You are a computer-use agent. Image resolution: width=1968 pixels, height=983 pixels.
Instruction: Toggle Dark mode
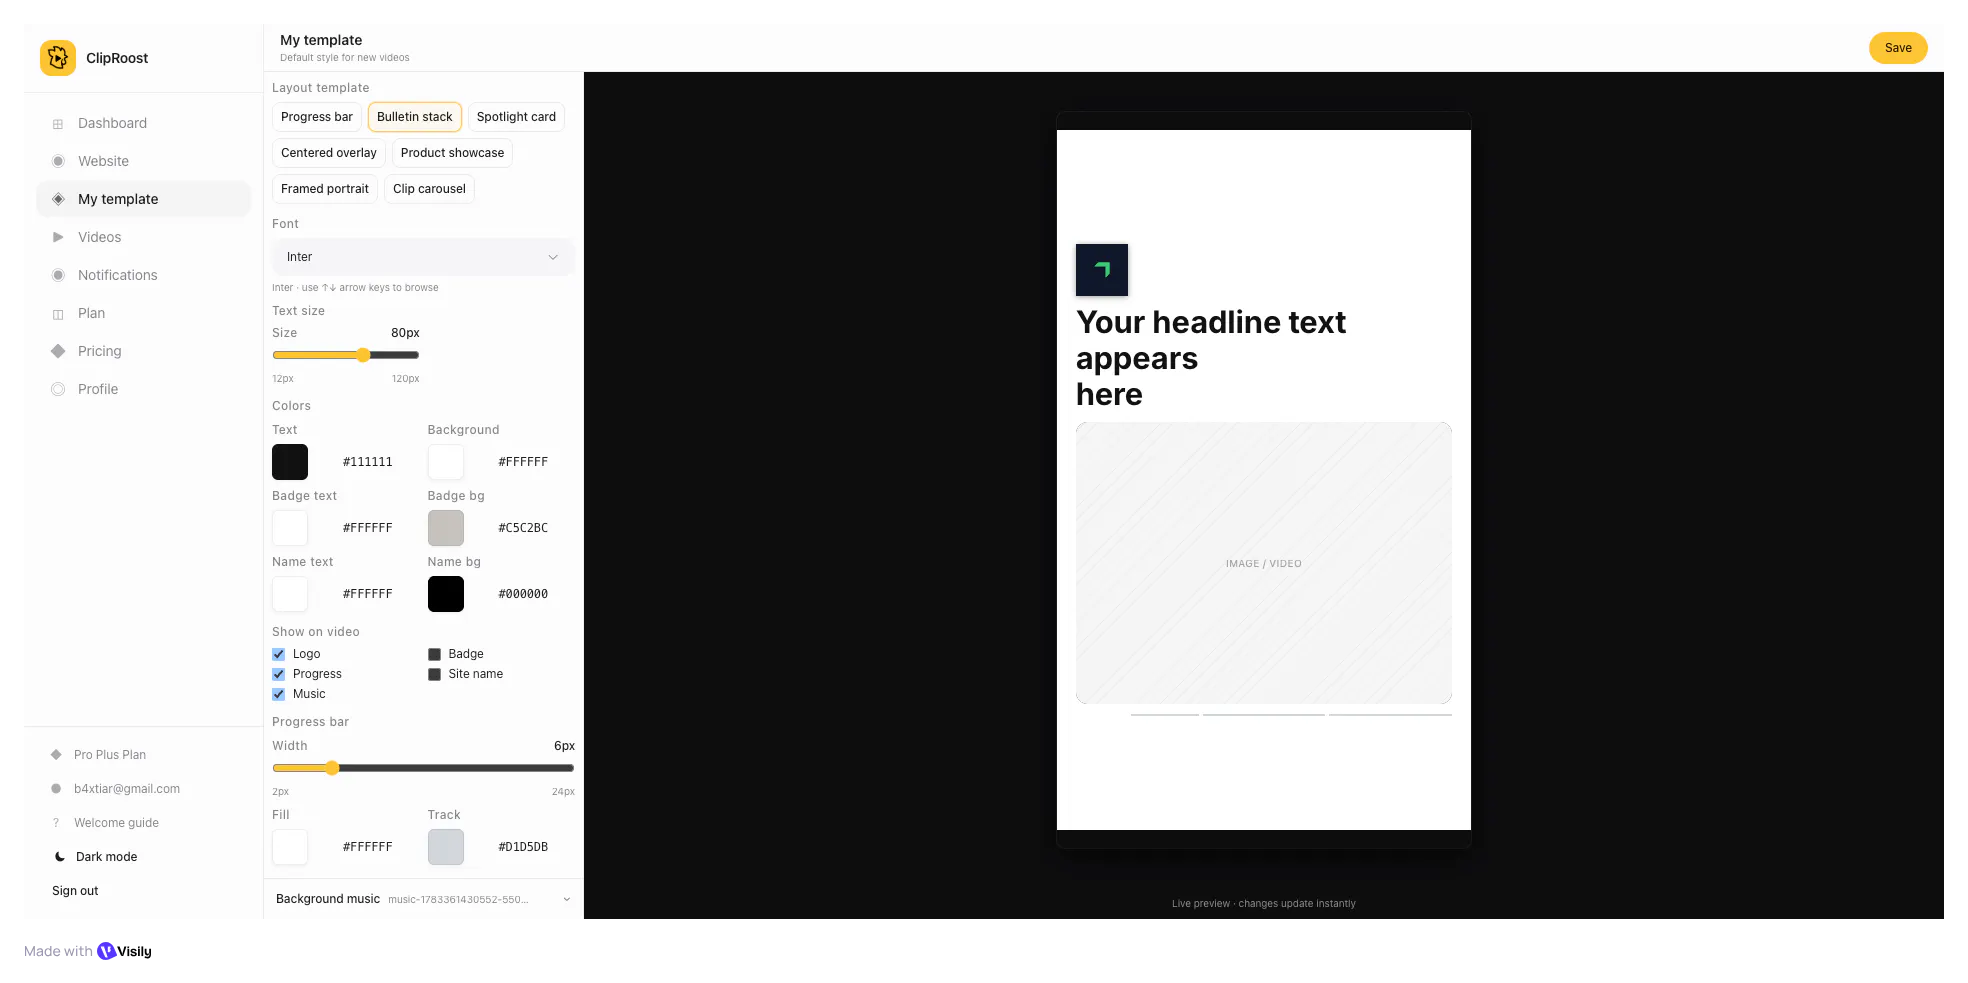pos(106,857)
